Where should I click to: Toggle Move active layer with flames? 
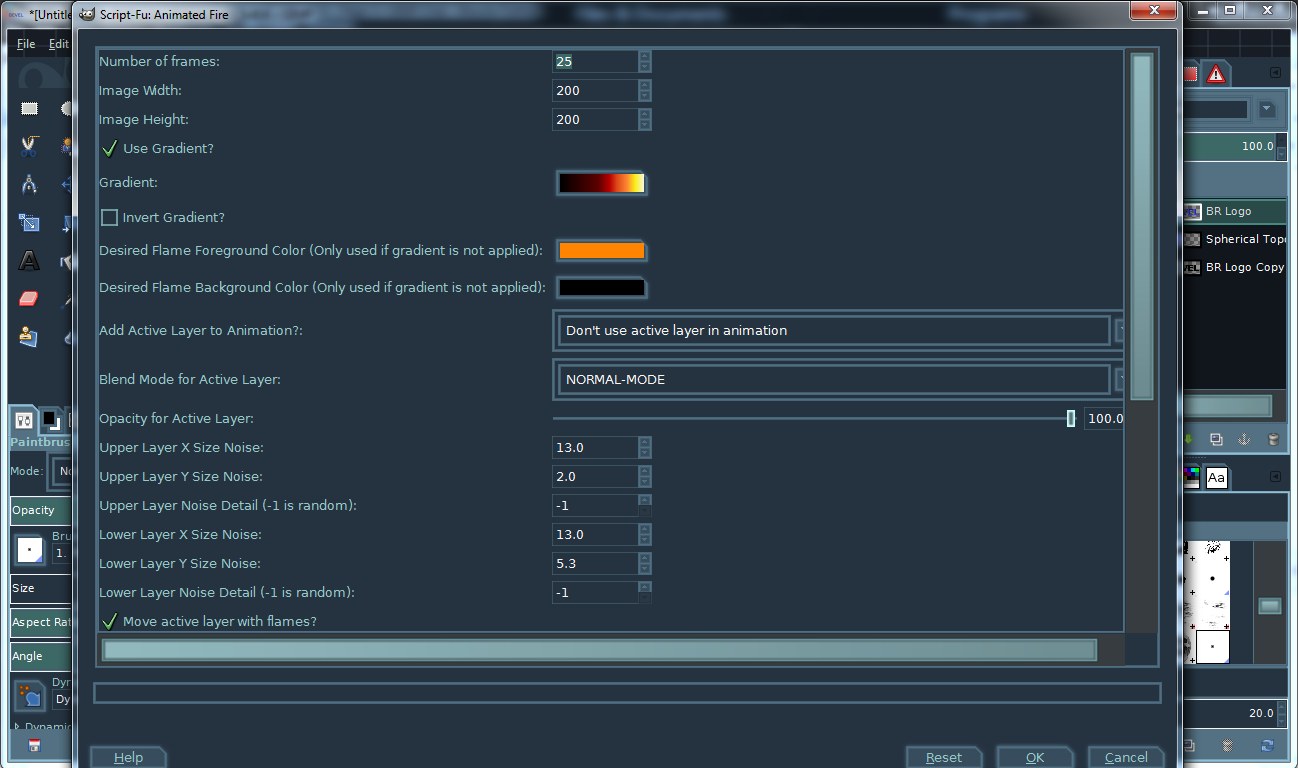[110, 621]
